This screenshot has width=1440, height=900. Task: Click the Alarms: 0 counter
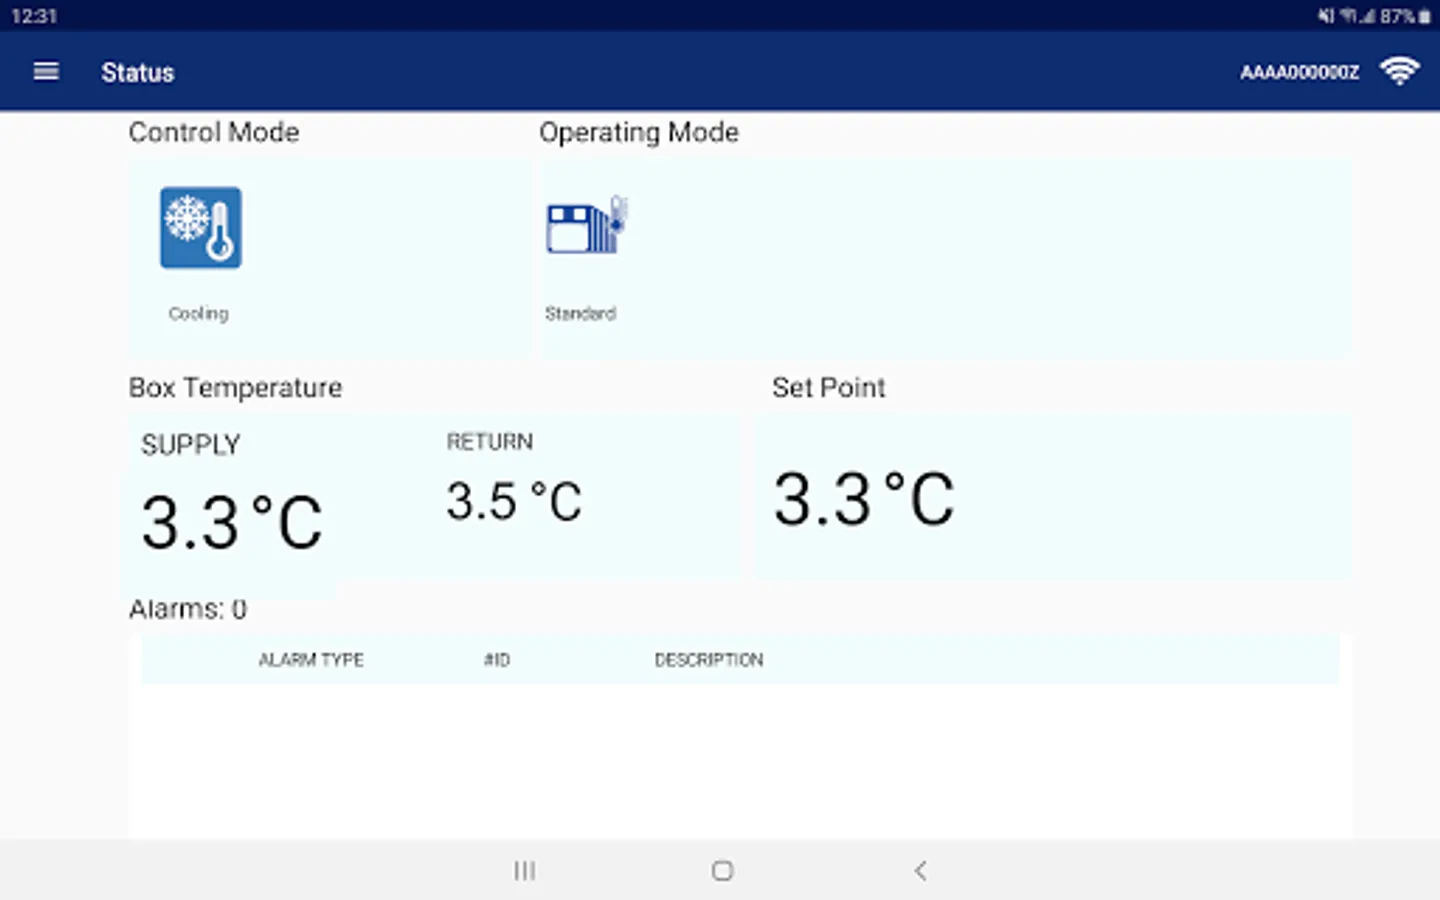[188, 609]
